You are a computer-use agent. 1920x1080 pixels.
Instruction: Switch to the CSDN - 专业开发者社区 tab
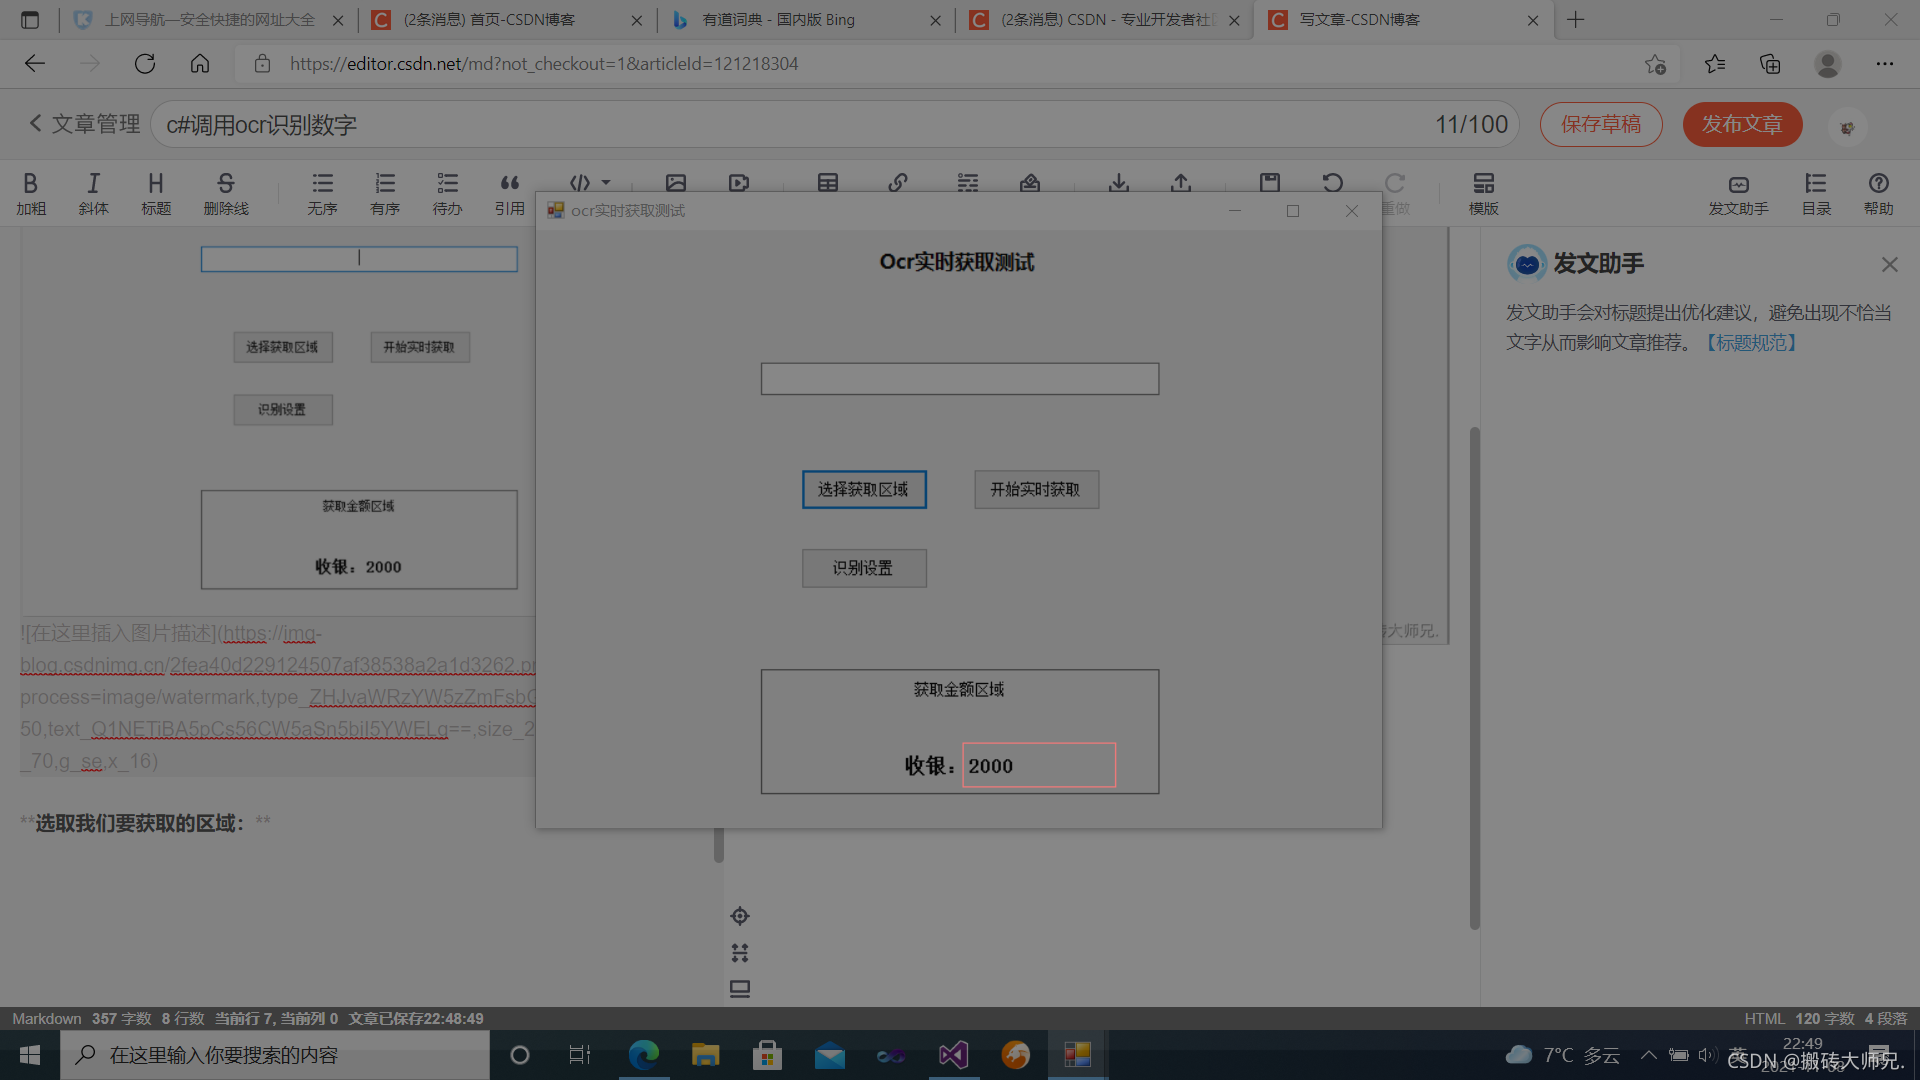pos(1105,20)
